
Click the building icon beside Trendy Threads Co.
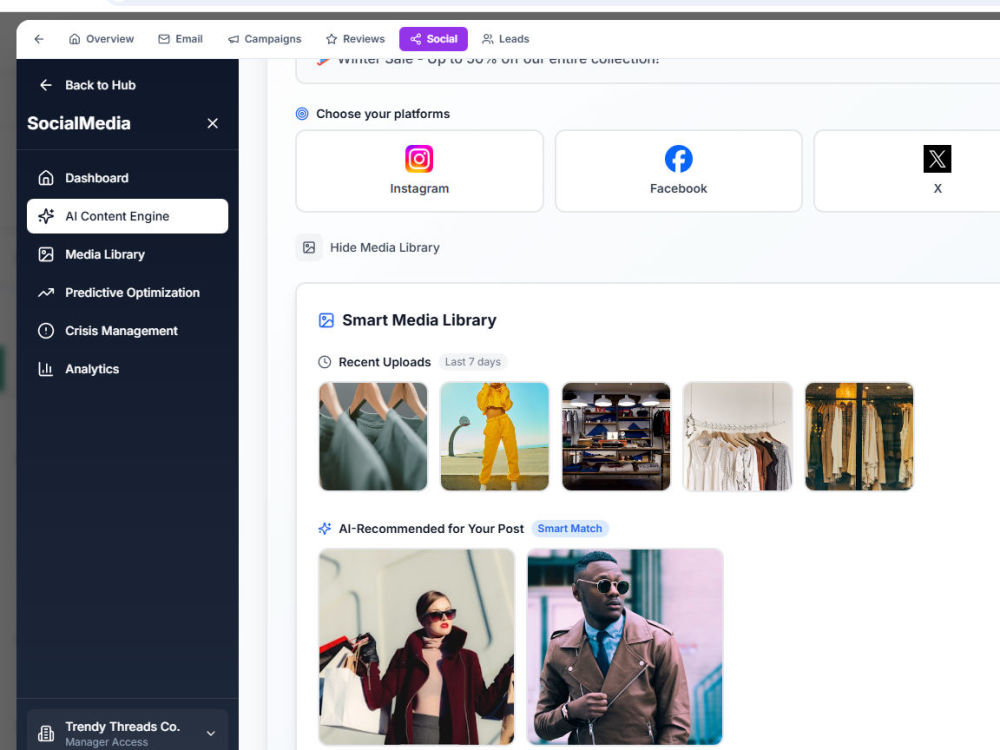(46, 733)
